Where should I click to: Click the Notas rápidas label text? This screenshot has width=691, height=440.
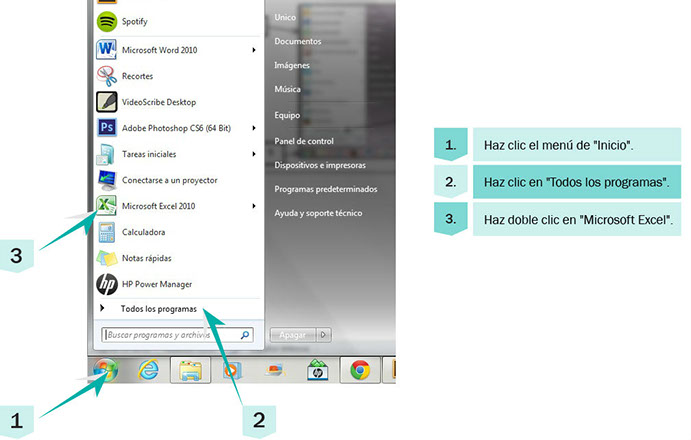pos(146,258)
